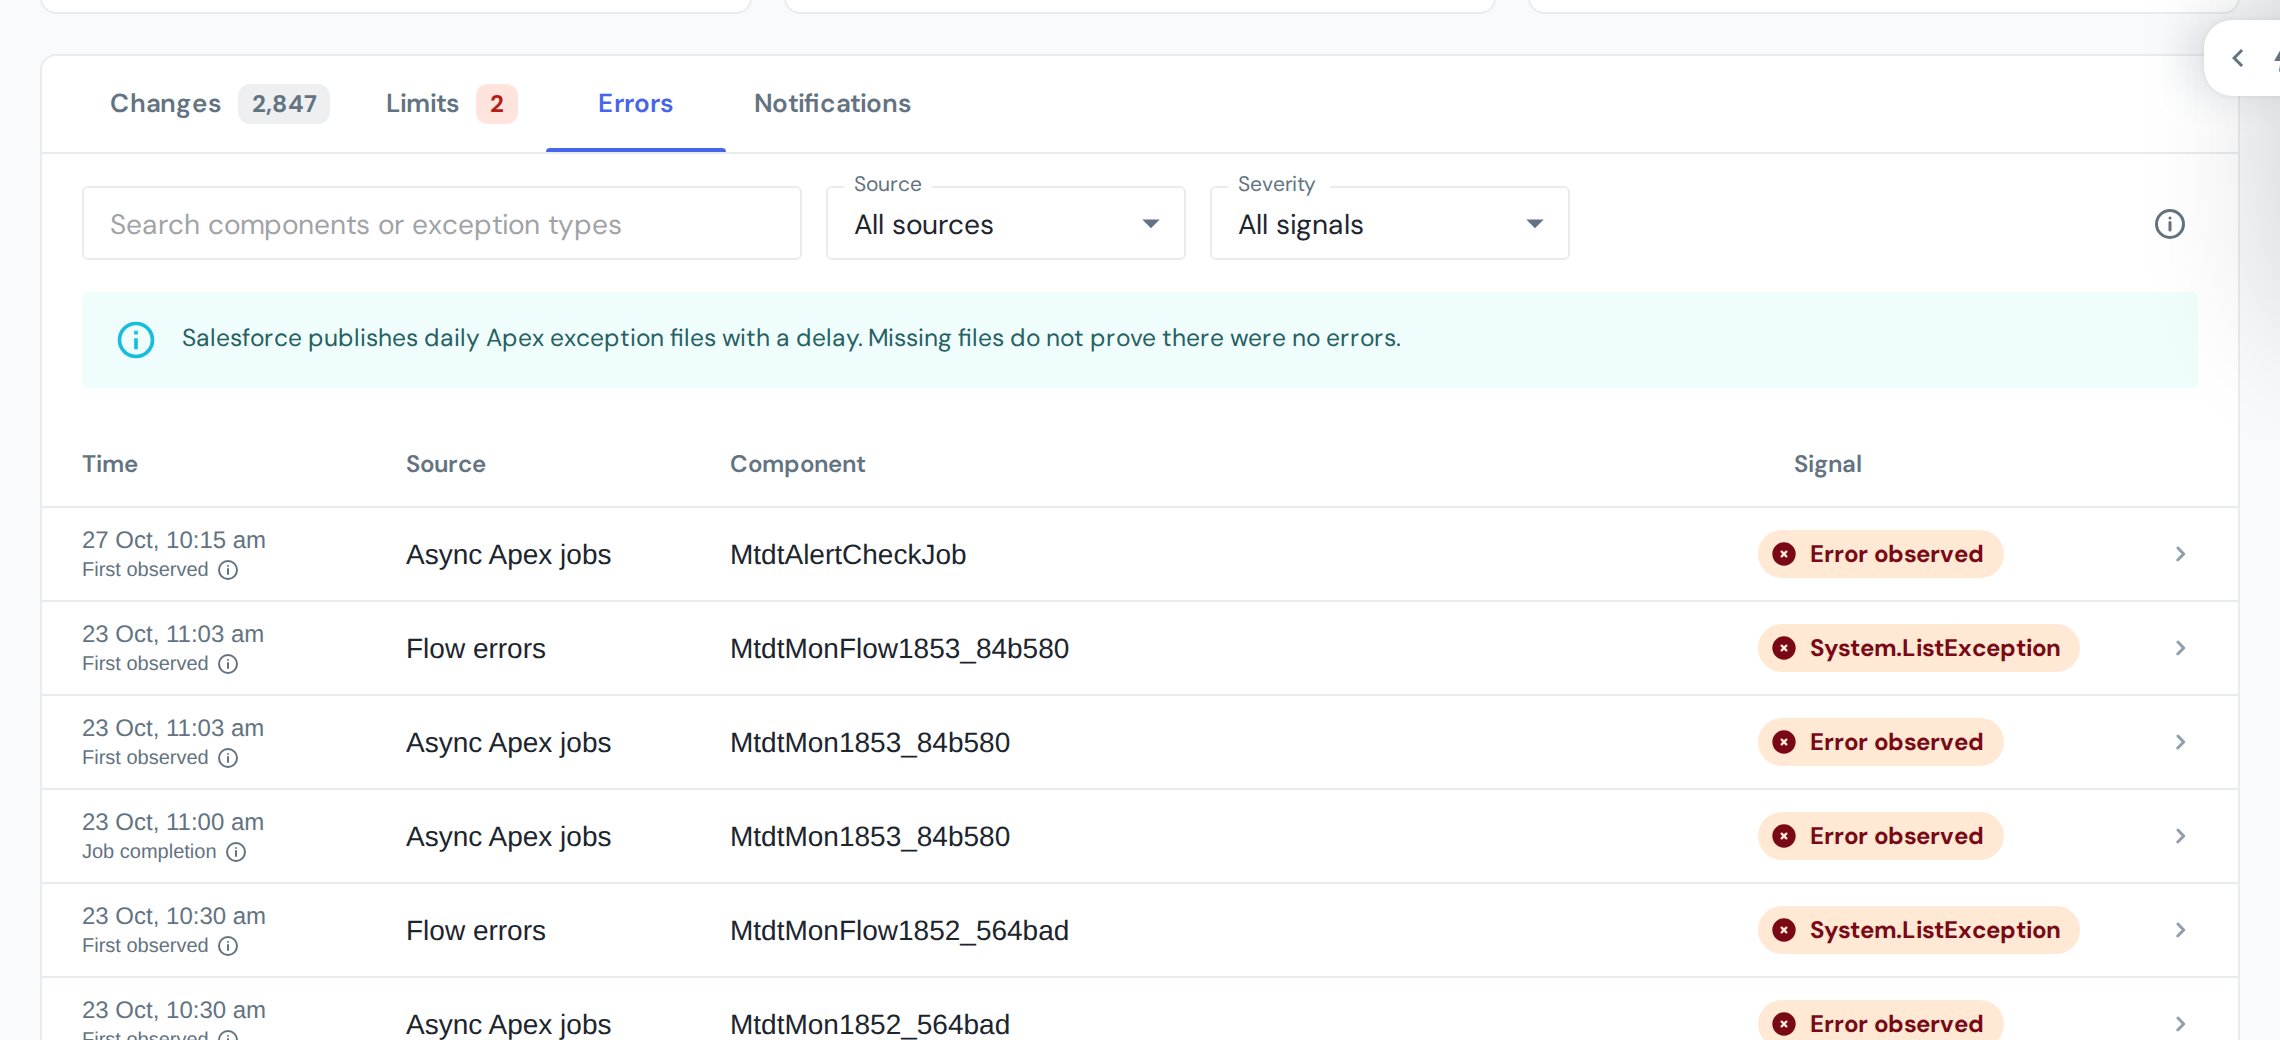Expand MtdtMonFlow1852_564bad row chevron
The height and width of the screenshot is (1040, 2280).
[x=2181, y=930]
